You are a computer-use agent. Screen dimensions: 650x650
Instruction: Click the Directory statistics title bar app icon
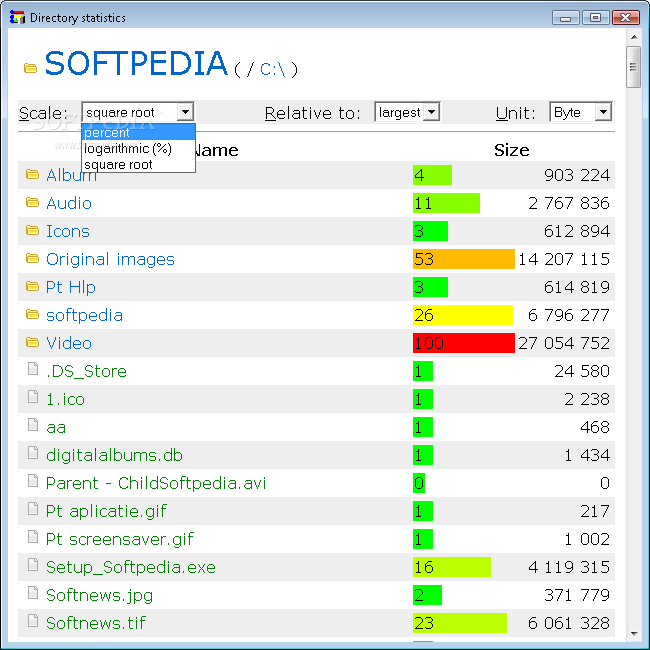[17, 17]
